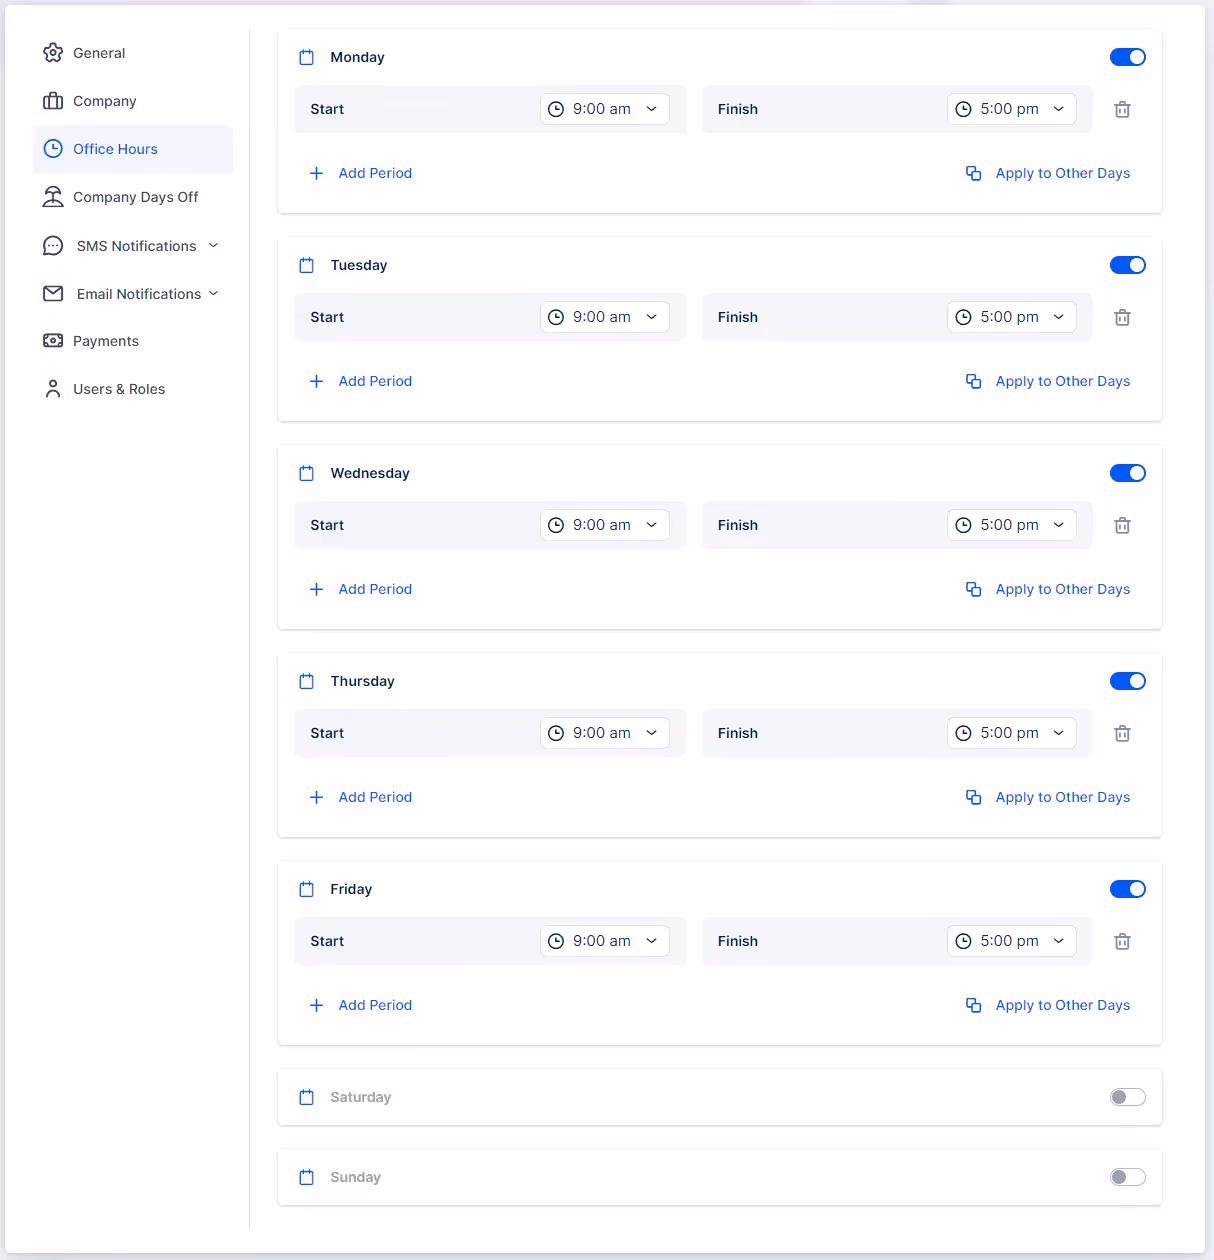Disable Thursday office hours switch

click(1128, 681)
